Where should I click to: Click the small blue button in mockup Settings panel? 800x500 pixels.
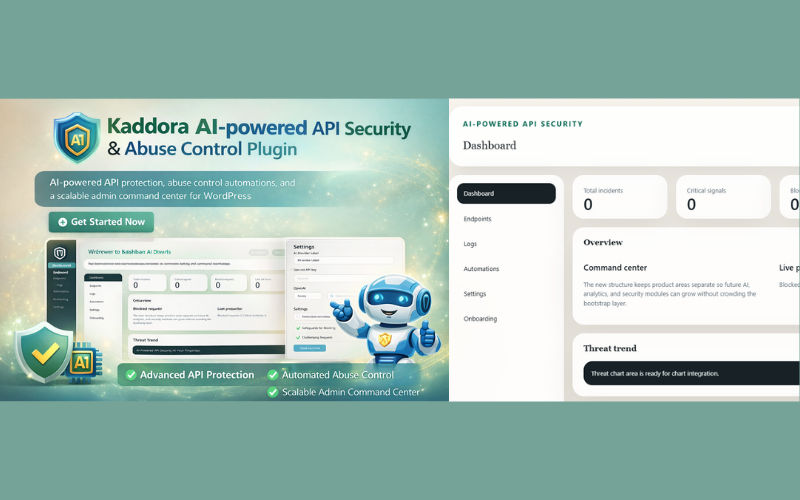[x=309, y=348]
